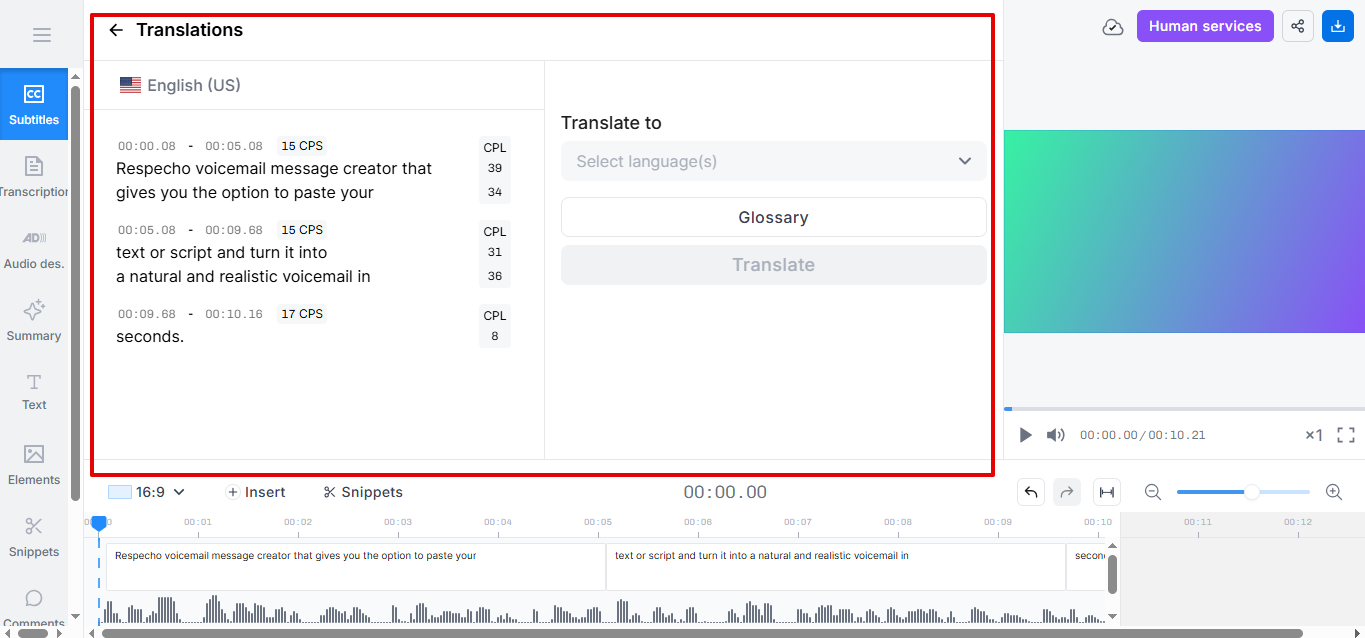The height and width of the screenshot is (638, 1365).
Task: Mute the video volume
Action: [x=1055, y=434]
